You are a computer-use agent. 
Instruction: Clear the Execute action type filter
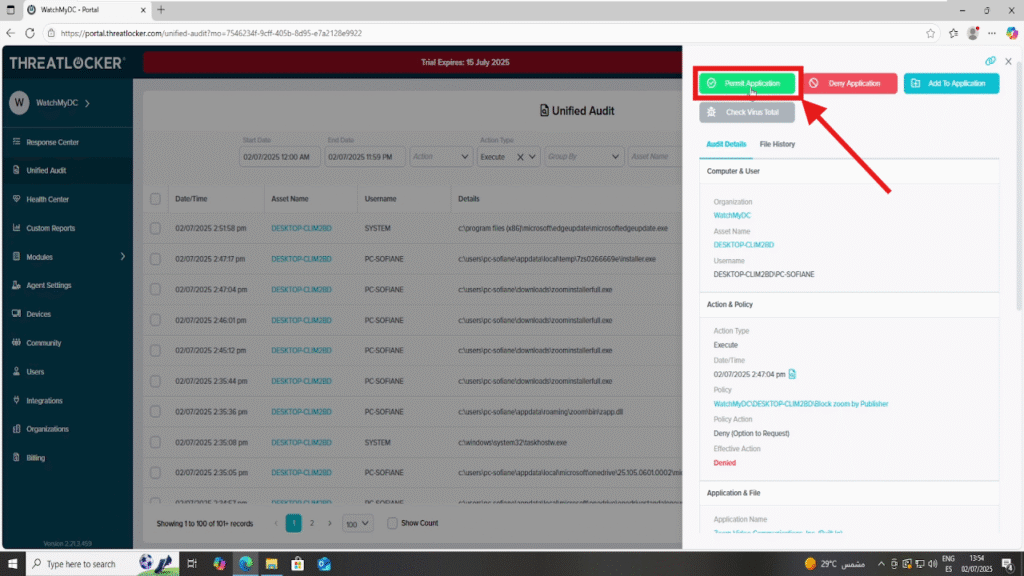pos(520,157)
